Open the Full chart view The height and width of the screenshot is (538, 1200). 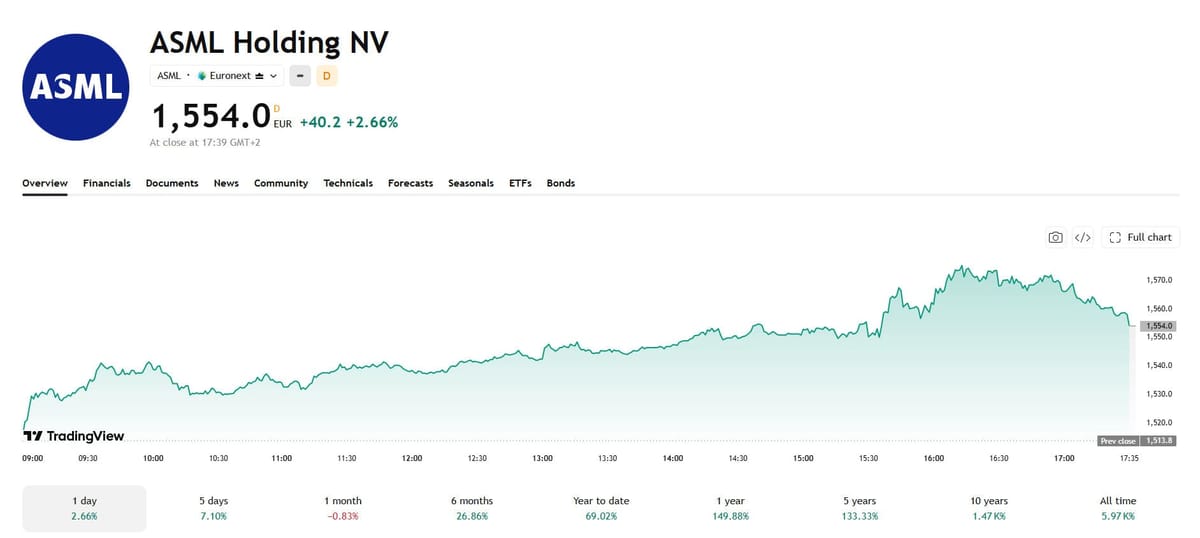pyautogui.click(x=1140, y=237)
